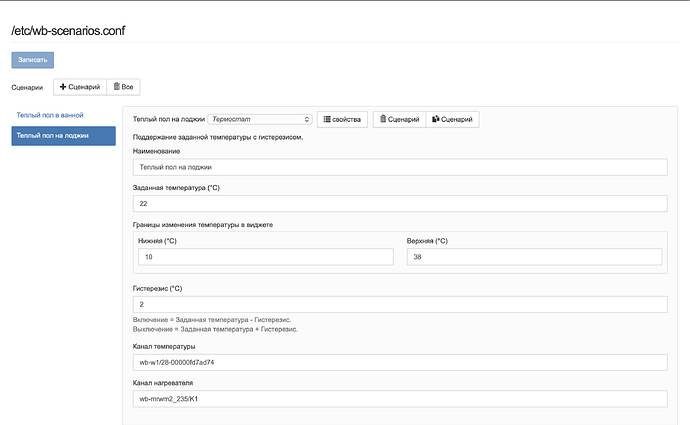This screenshot has width=690, height=425.
Task: Duplicate scenario using the copy Сценарий button
Action: pyautogui.click(x=452, y=119)
